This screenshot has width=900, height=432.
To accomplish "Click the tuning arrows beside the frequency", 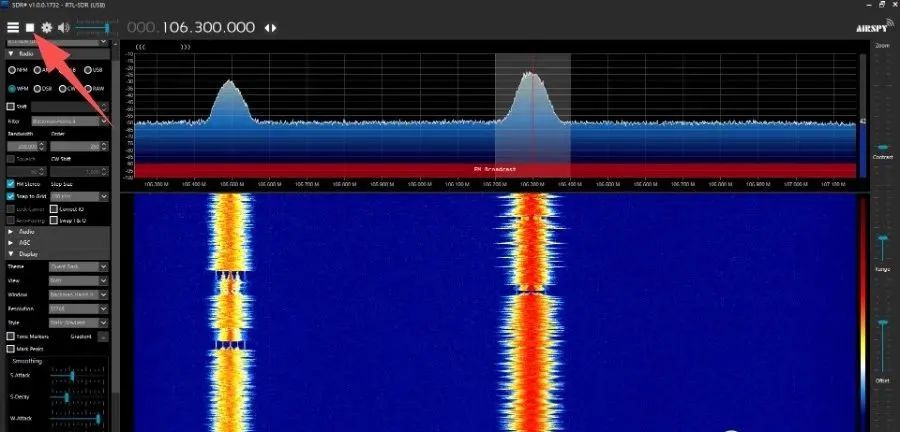I will point(270,28).
